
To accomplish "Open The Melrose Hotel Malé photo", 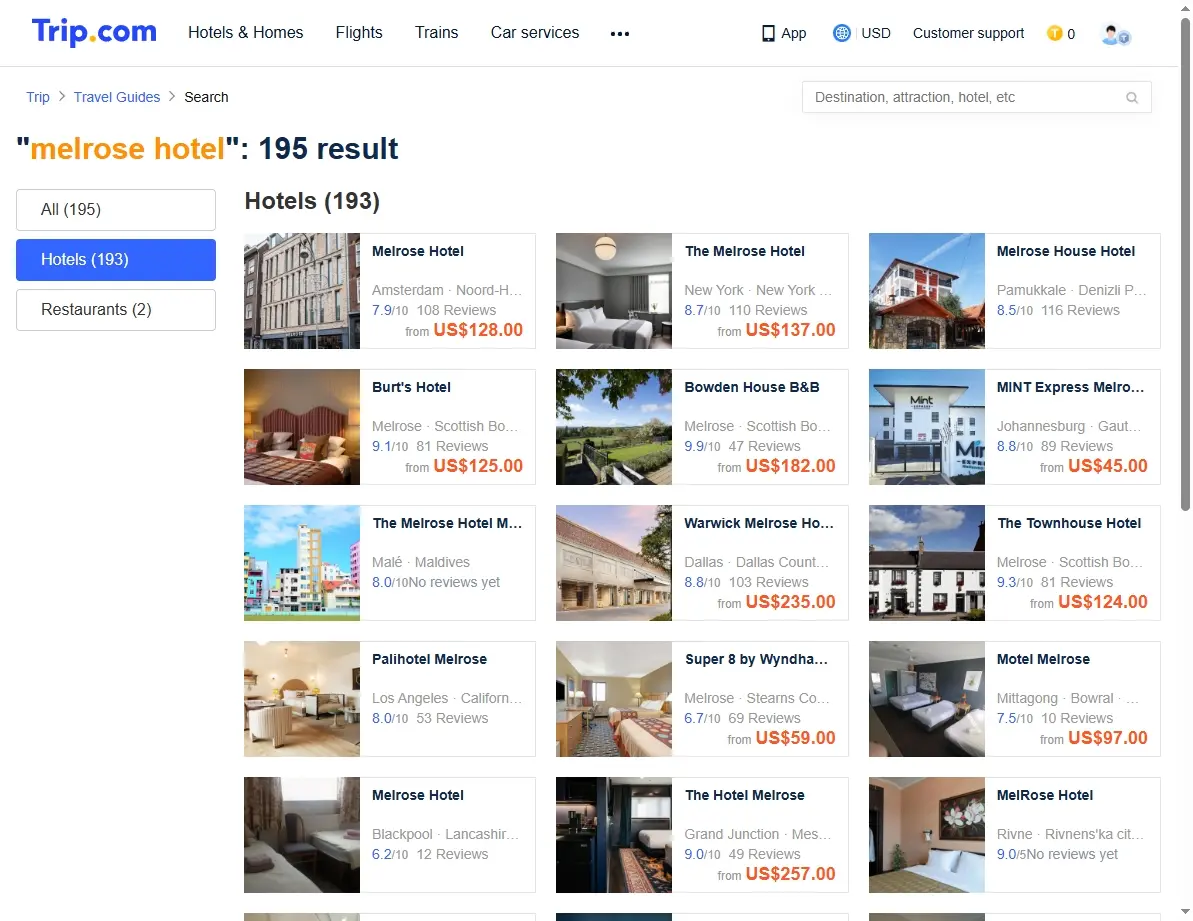I will click(301, 563).
